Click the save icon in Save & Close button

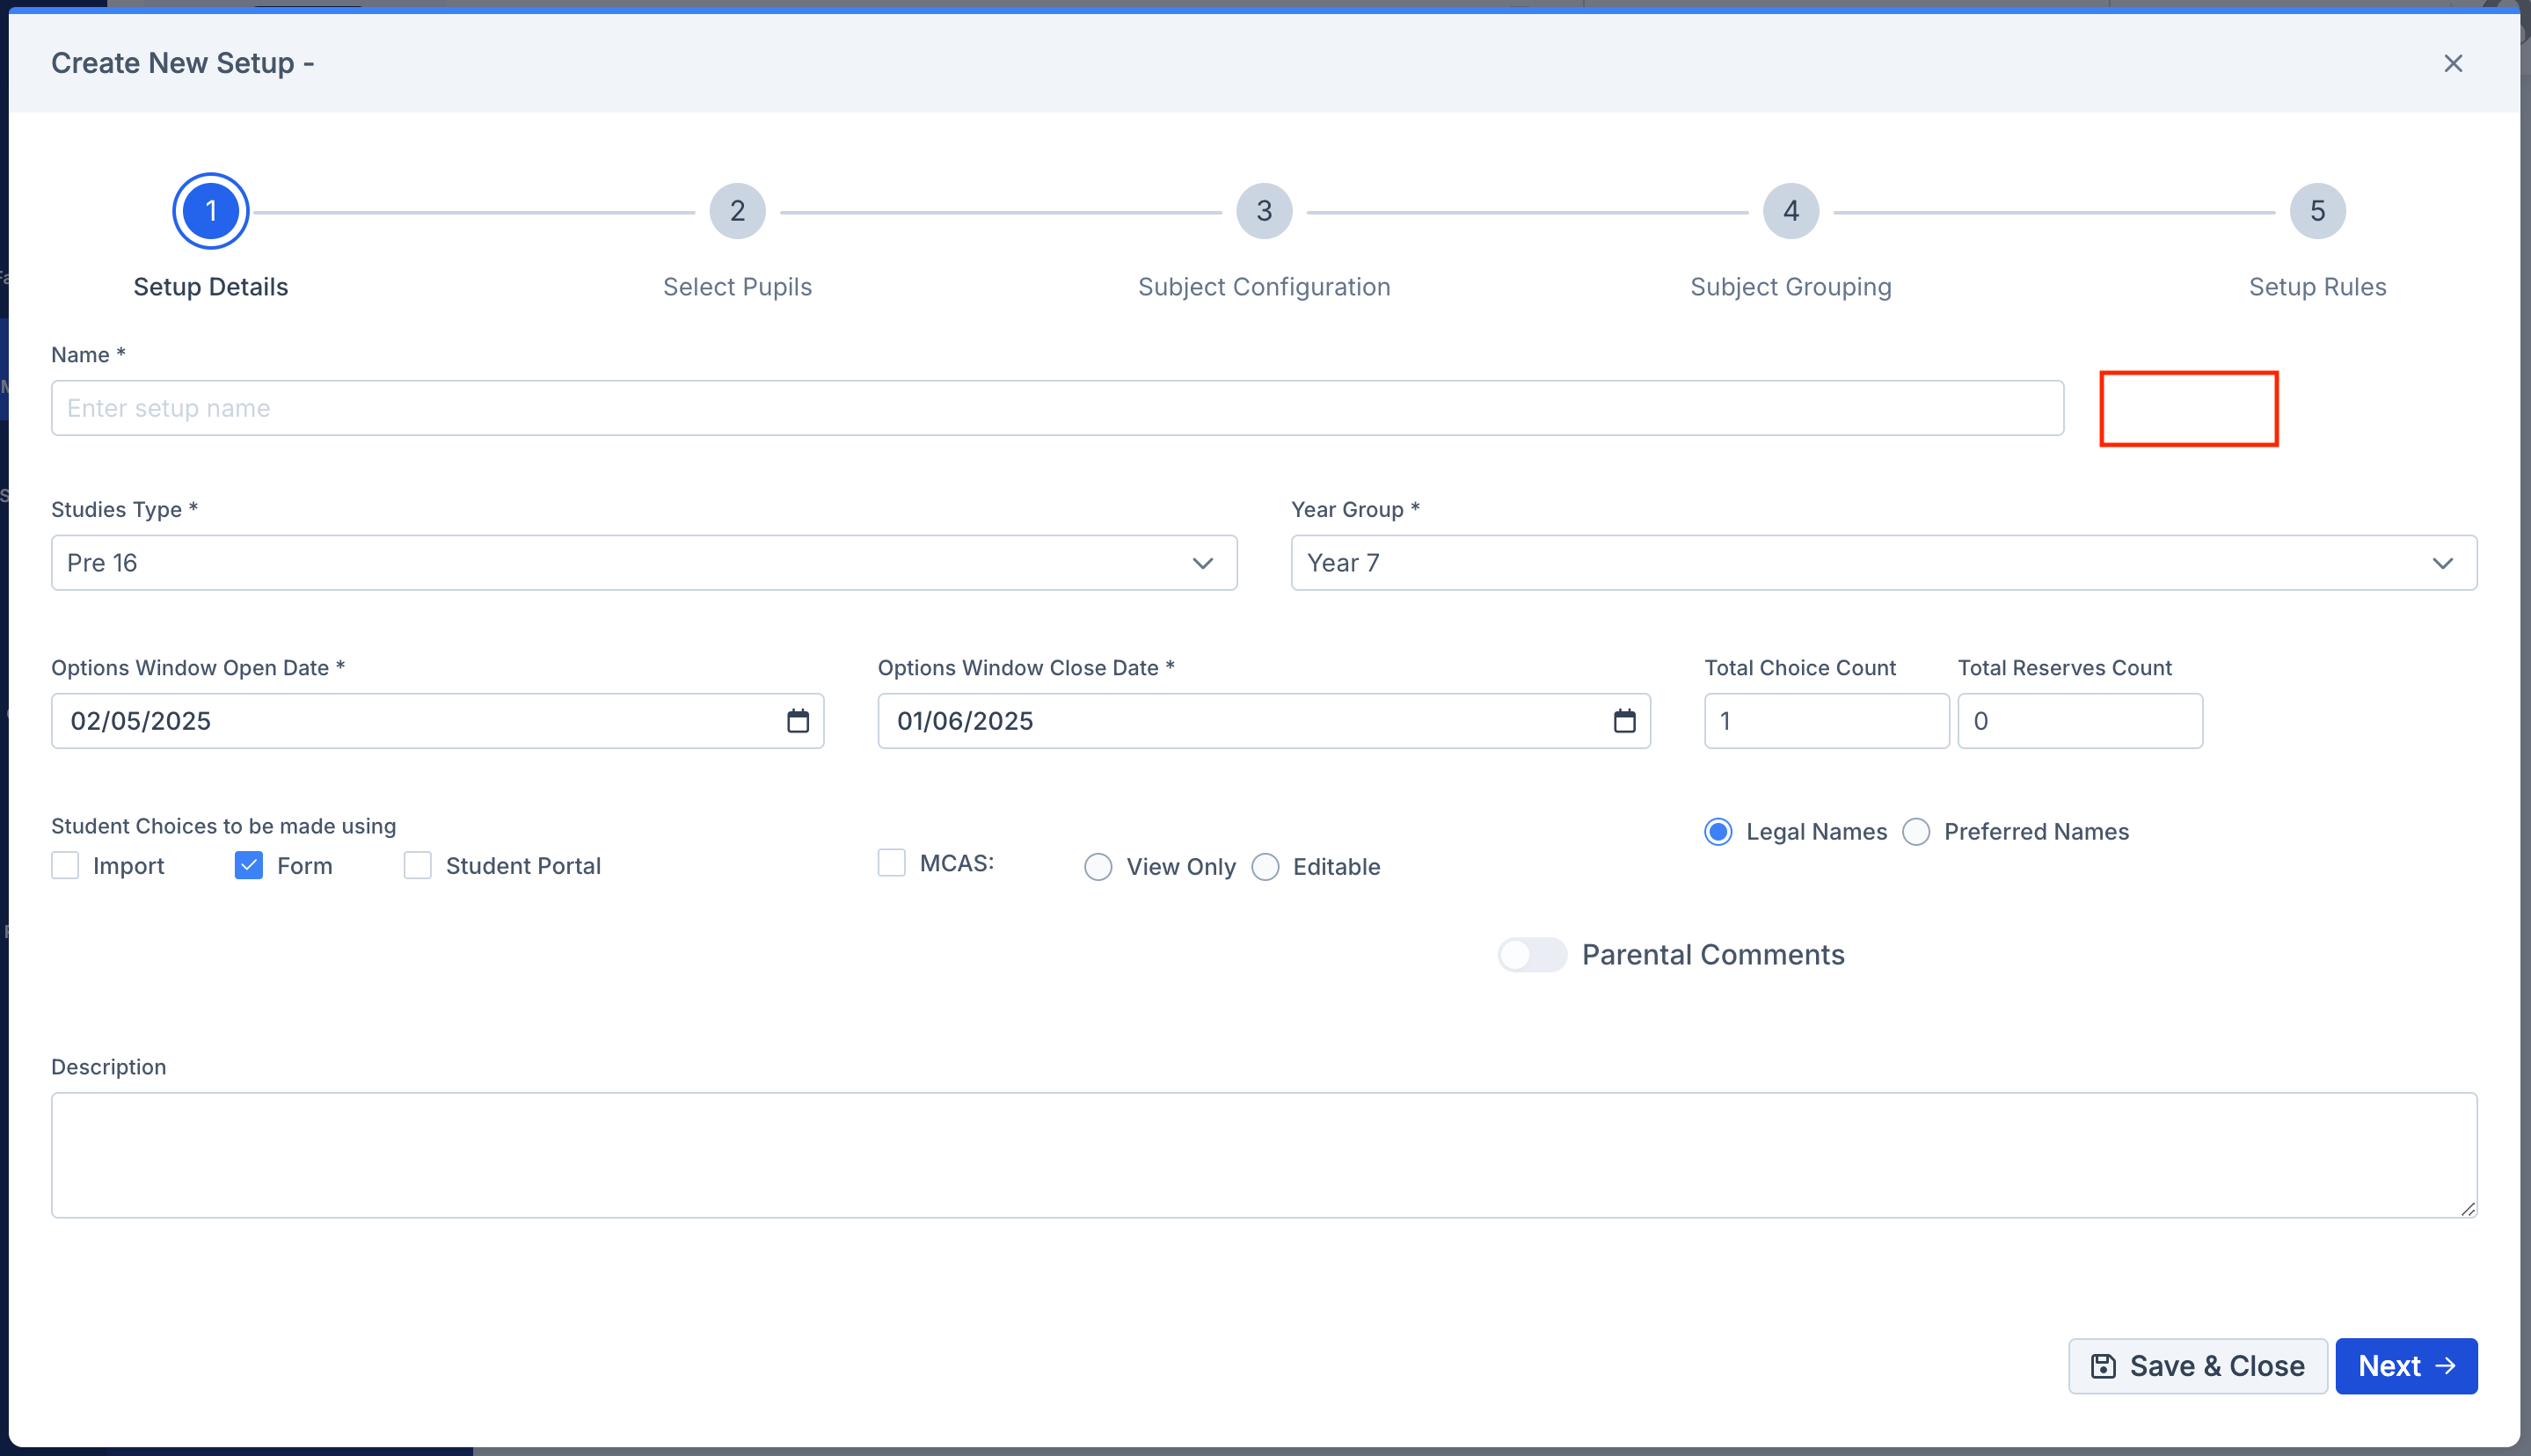[2104, 1365]
